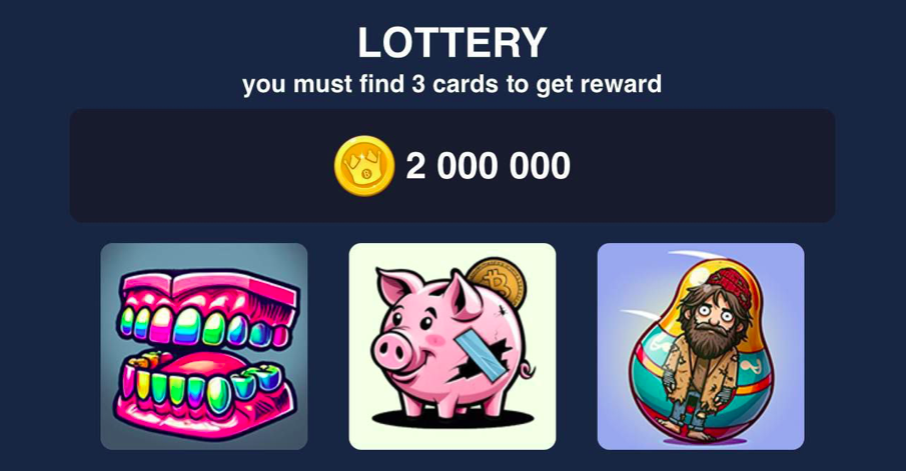The width and height of the screenshot is (906, 471).
Task: Click the pig's curly tail
Action: tap(525, 369)
